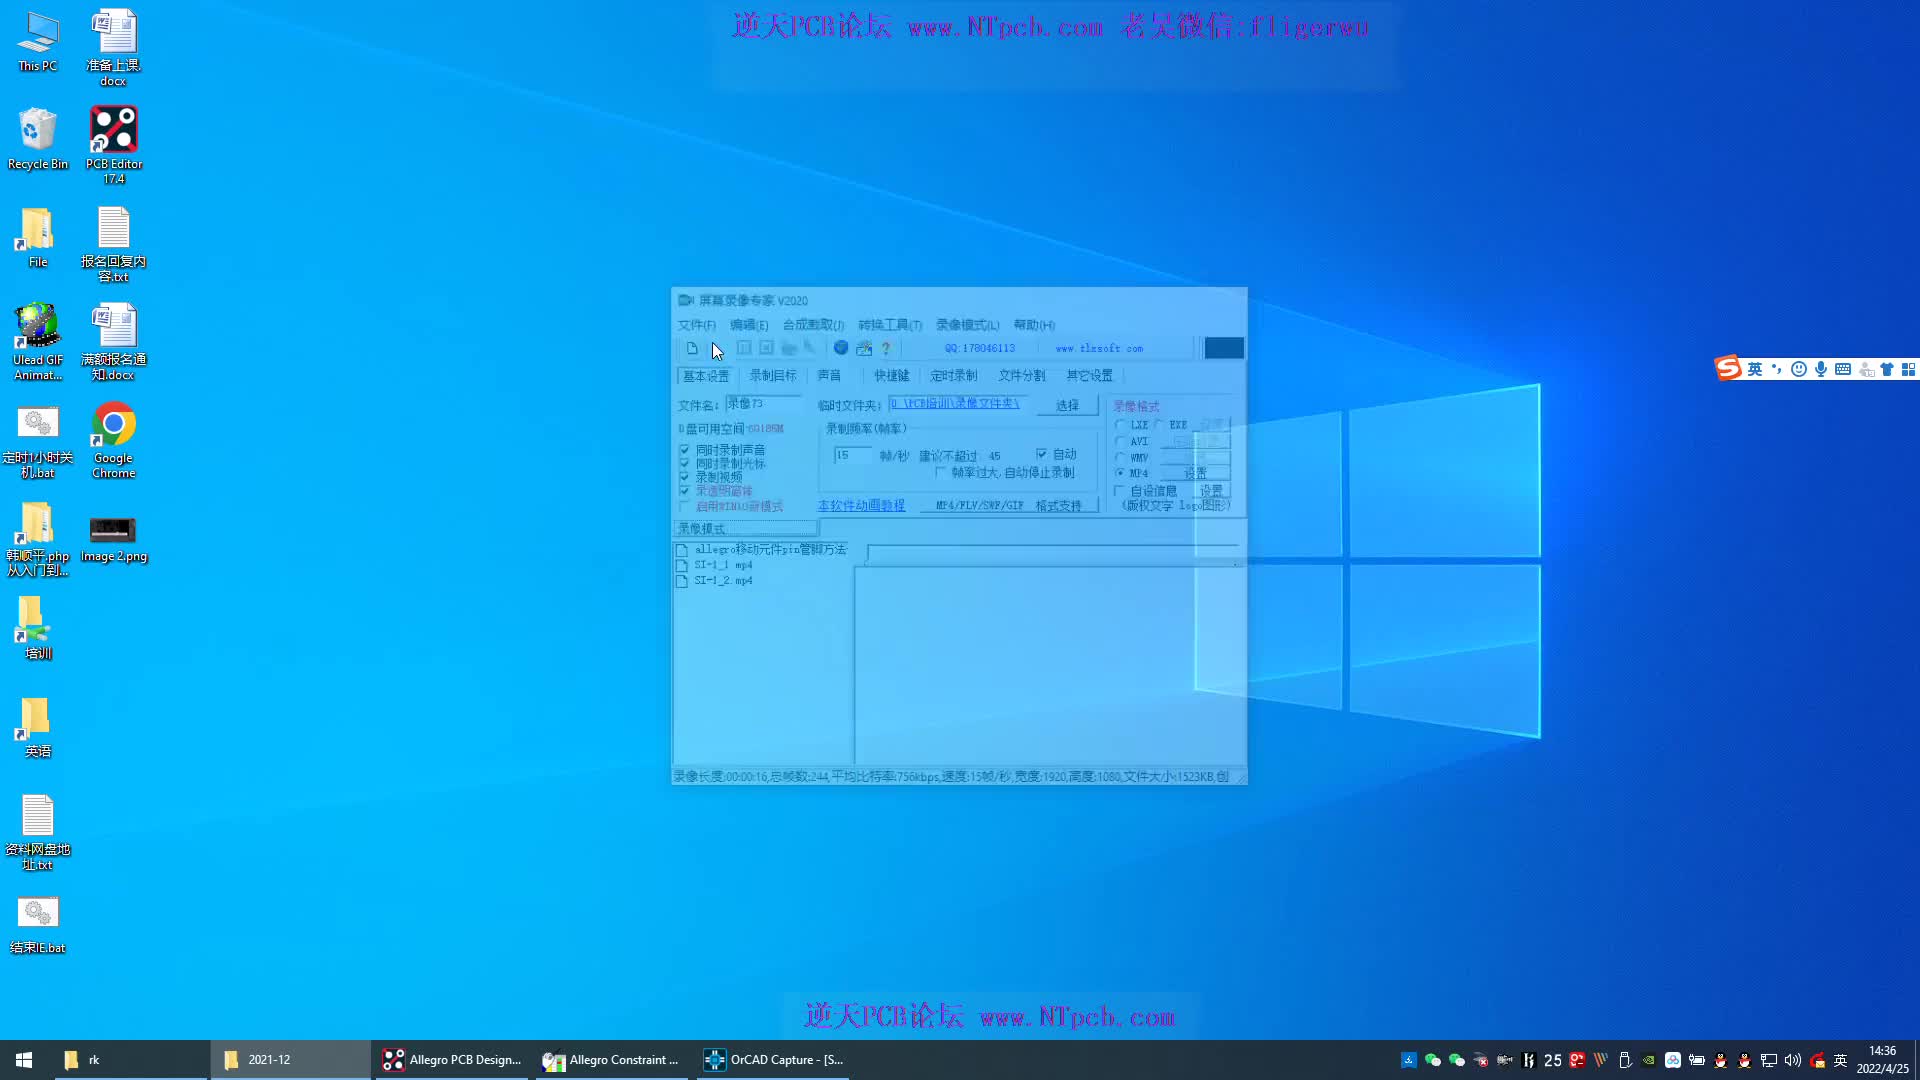This screenshot has width=1920, height=1080.
Task: Switch to the 其它设置 tab
Action: point(1089,376)
